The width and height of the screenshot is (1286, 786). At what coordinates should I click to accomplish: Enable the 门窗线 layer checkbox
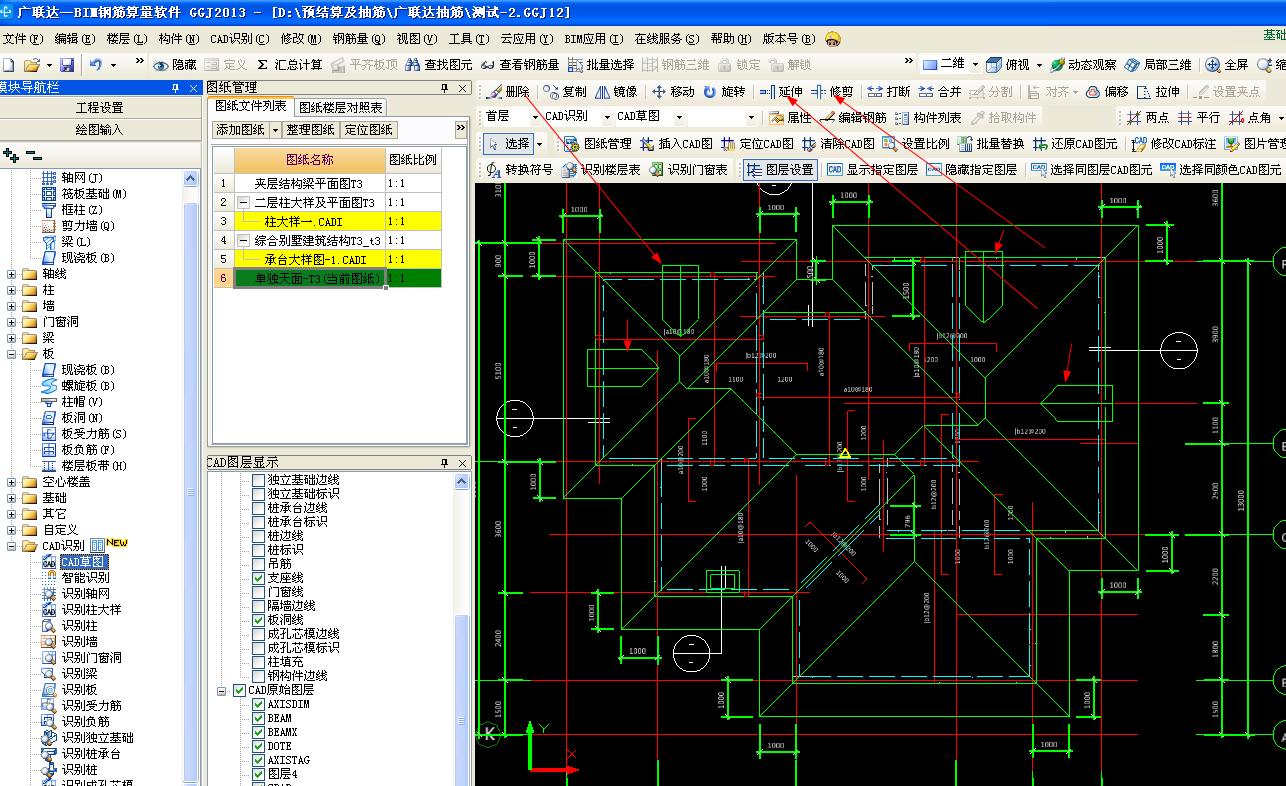point(259,592)
